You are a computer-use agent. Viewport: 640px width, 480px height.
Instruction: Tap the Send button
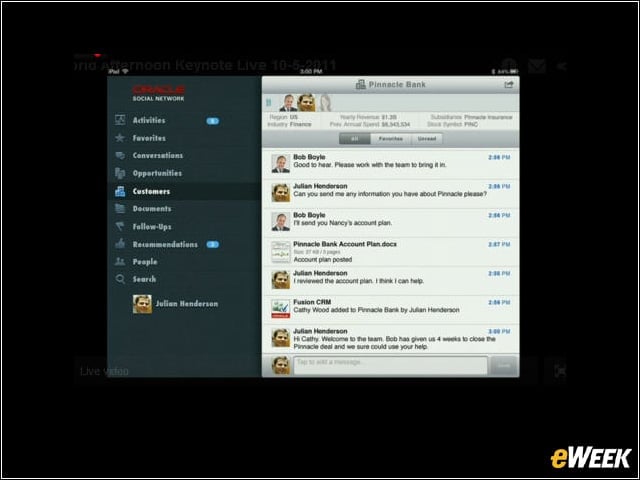[504, 365]
